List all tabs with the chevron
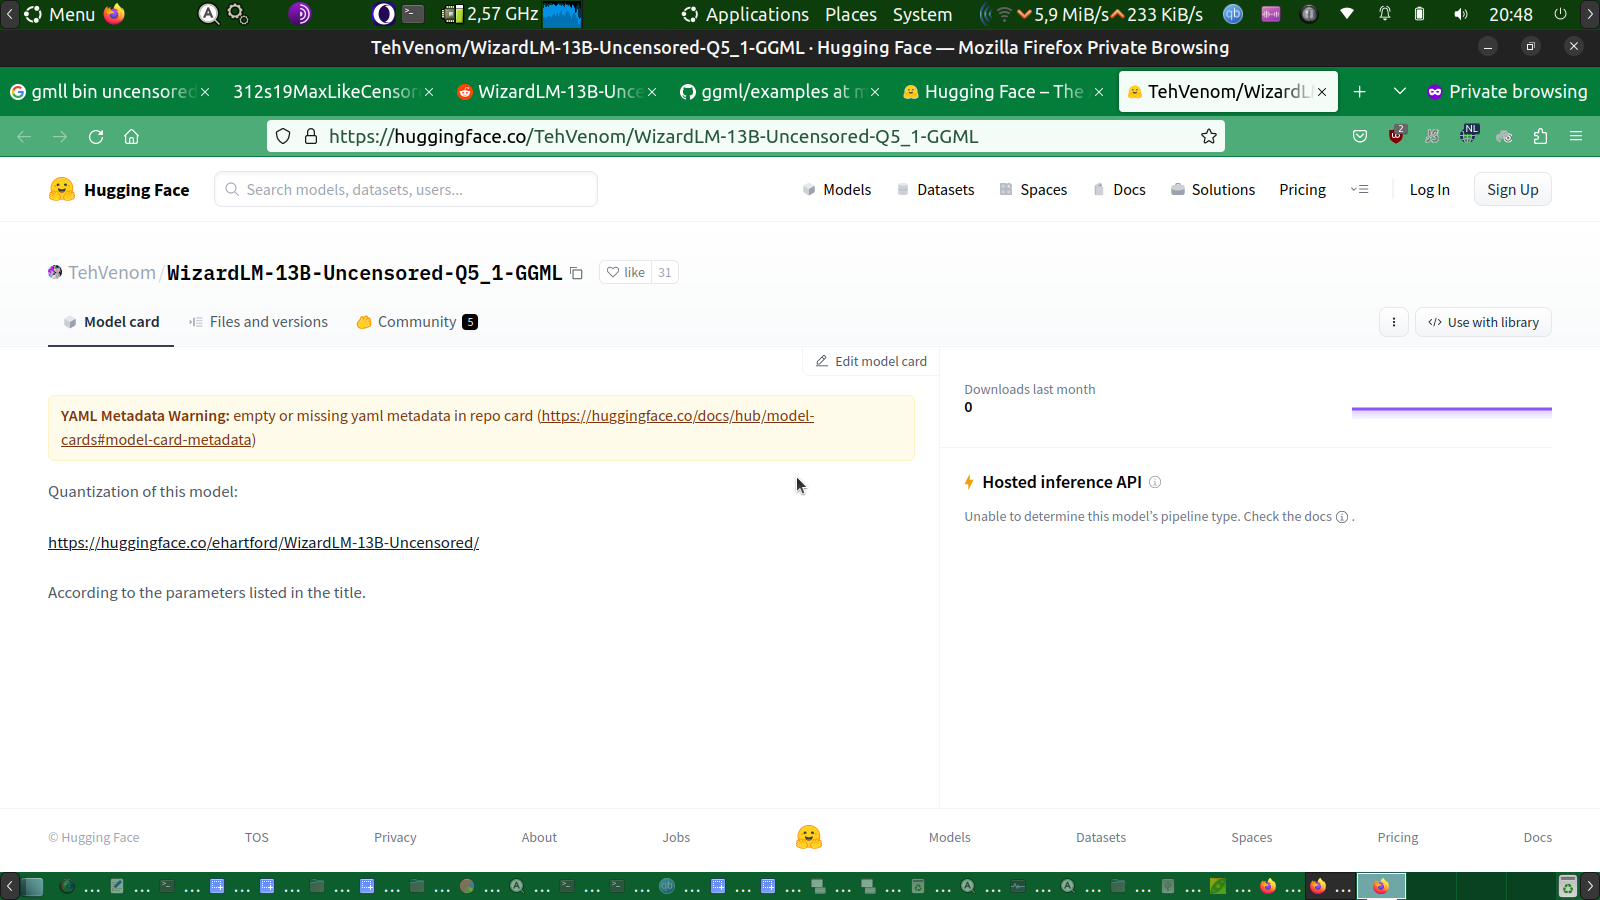 point(1400,92)
